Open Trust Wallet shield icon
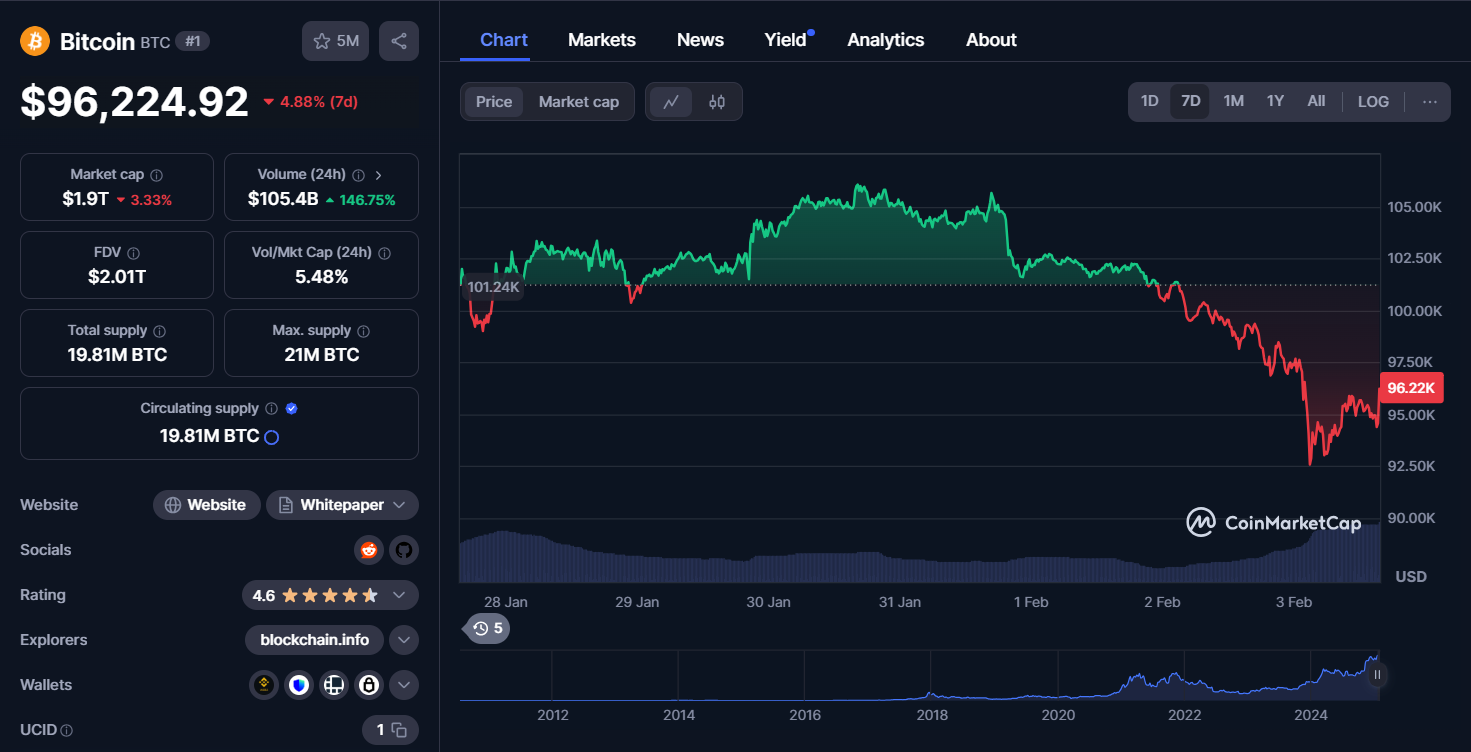The height and width of the screenshot is (752, 1471). click(299, 685)
